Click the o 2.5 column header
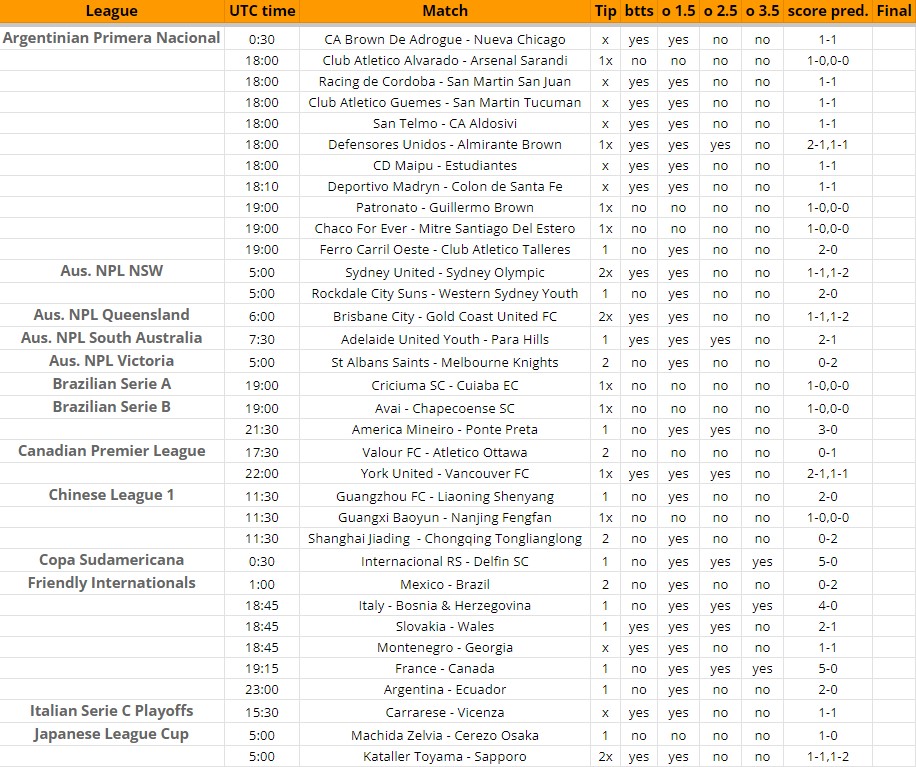 tap(720, 11)
